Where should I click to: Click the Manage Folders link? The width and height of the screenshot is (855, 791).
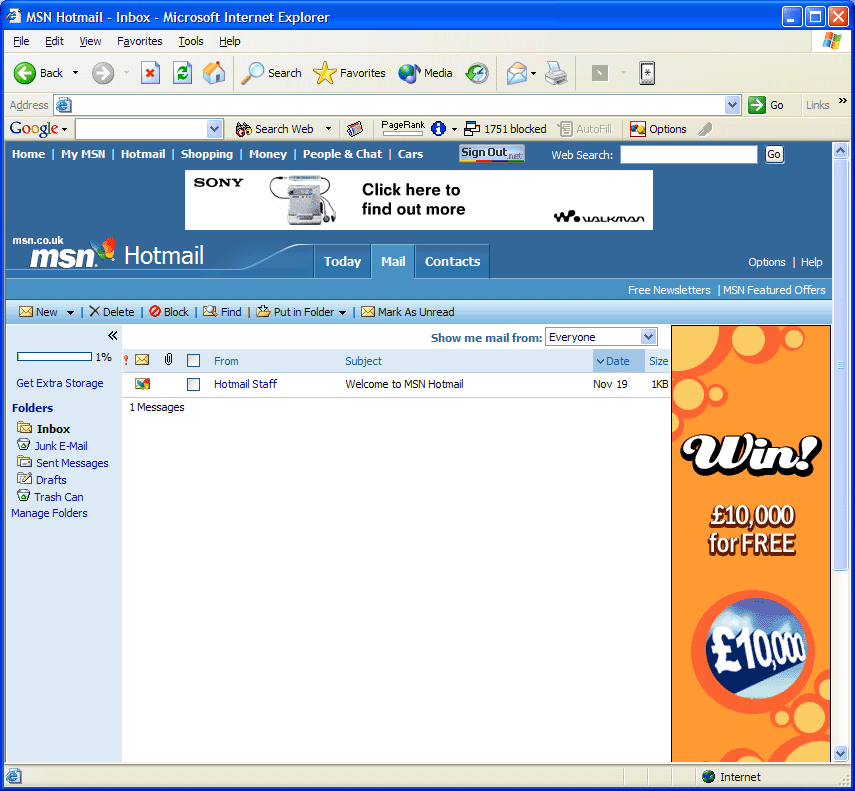coord(49,513)
